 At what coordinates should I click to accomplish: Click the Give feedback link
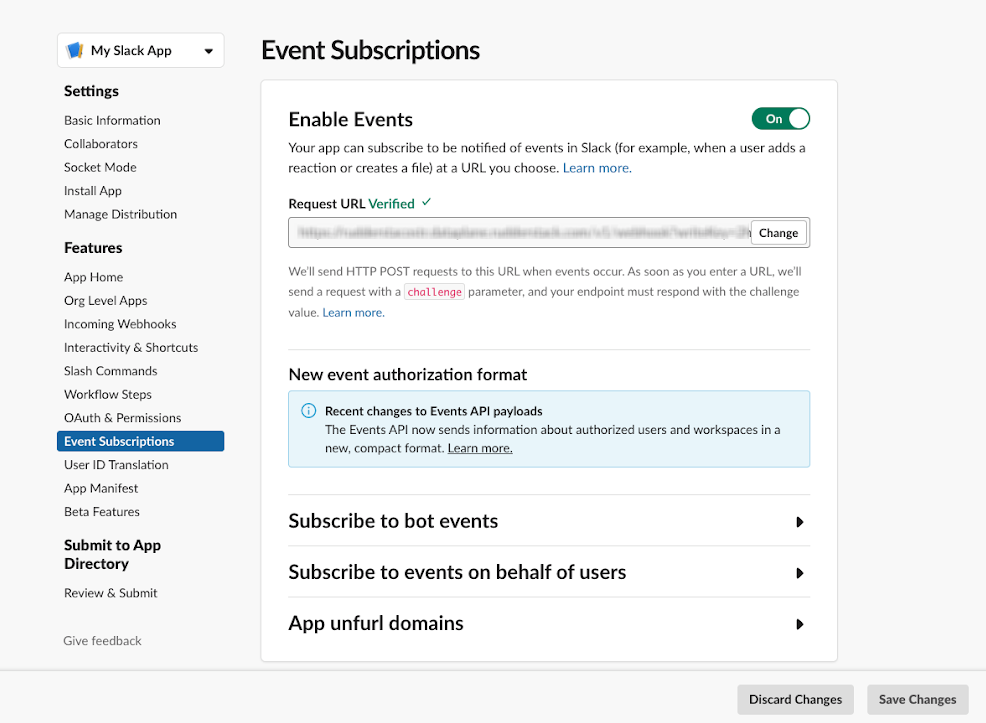102,641
